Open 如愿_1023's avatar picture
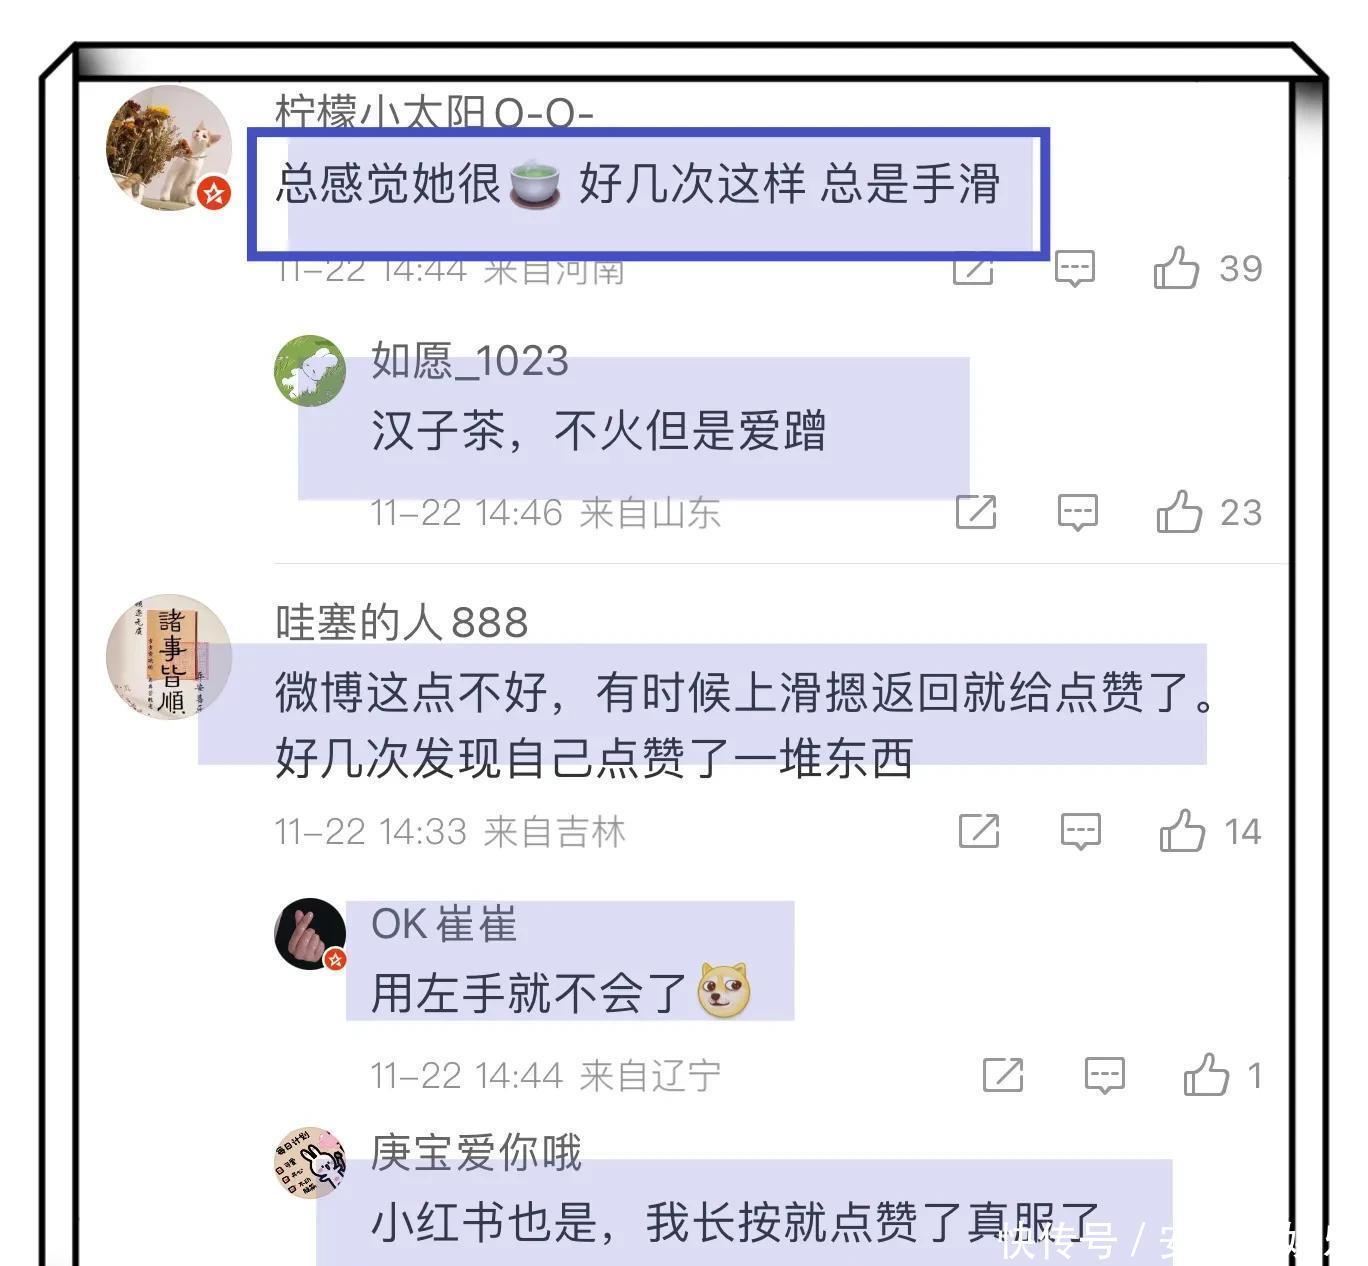This screenshot has height=1266, width=1368. coord(310,371)
